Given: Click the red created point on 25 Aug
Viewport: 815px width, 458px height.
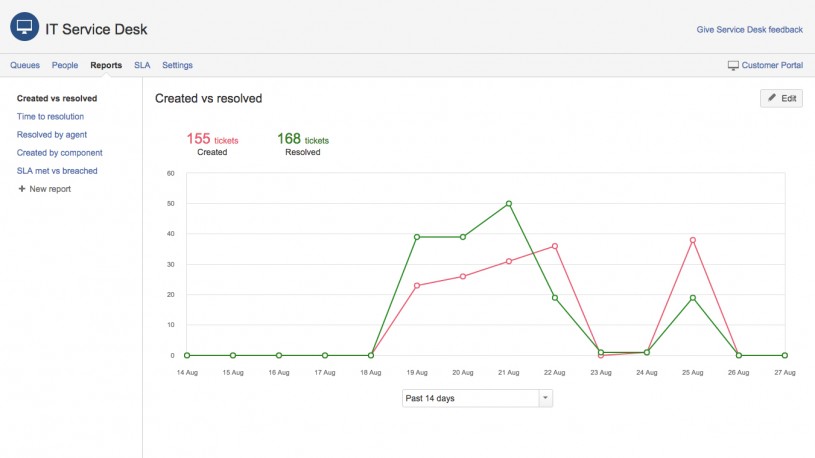Looking at the screenshot, I should click(x=693, y=240).
